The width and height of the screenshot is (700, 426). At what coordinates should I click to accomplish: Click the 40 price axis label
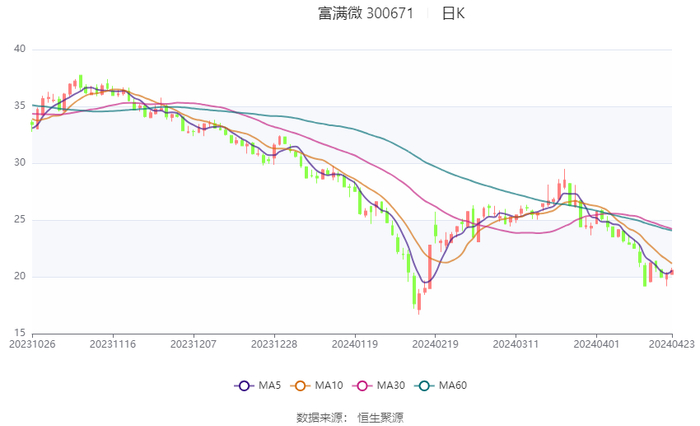click(x=19, y=49)
